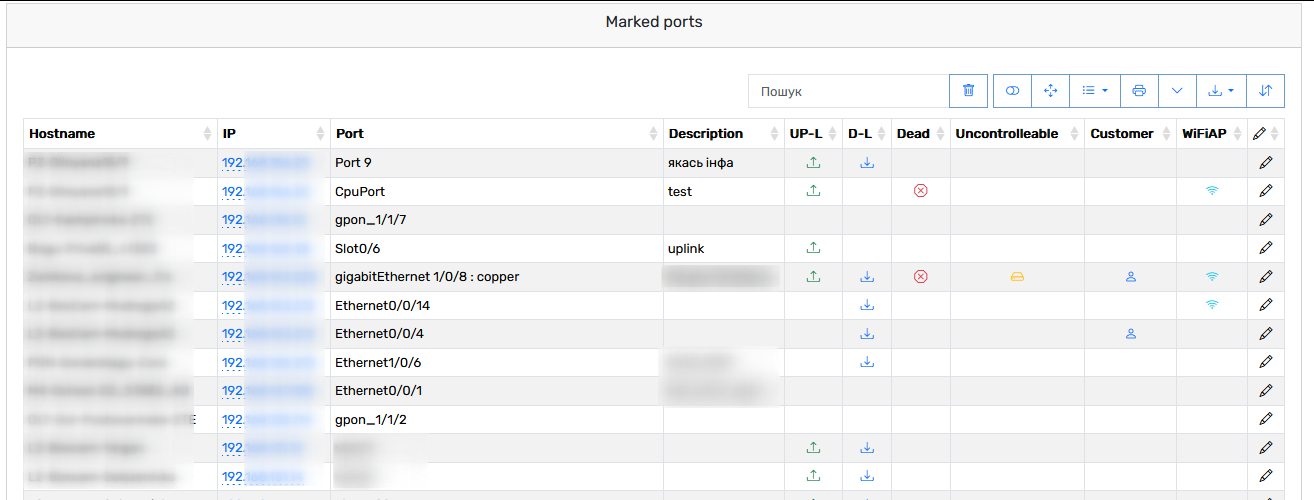Open IP link in the gpon_1/1/7 row
This screenshot has width=1314, height=500.
265,220
